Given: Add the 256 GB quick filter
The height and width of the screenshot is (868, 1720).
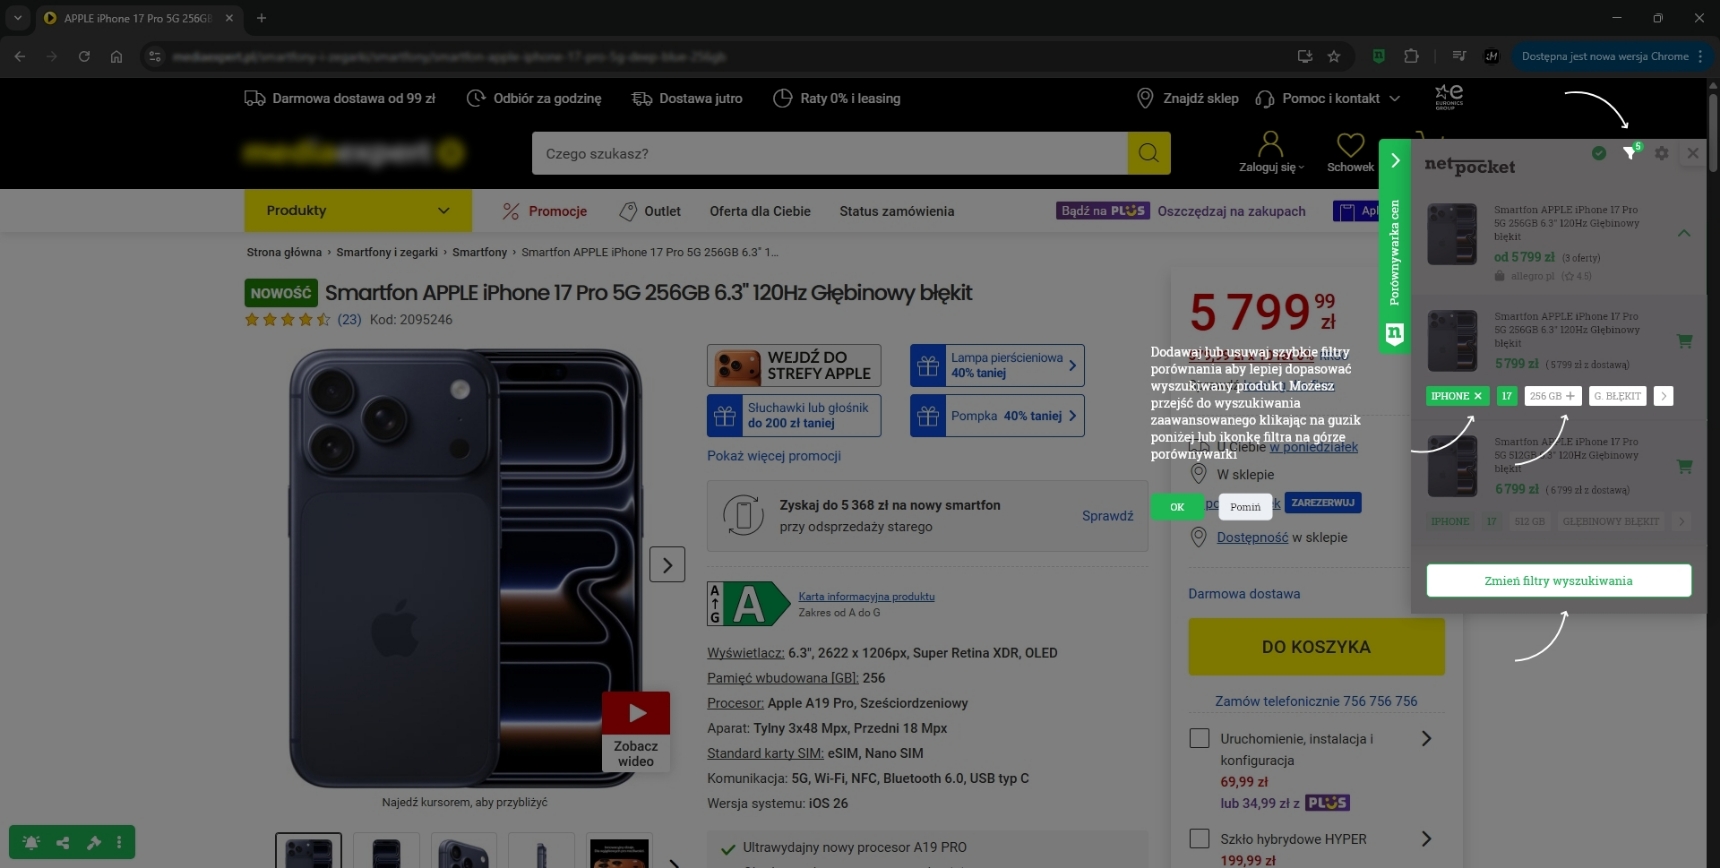Looking at the screenshot, I should [1570, 396].
